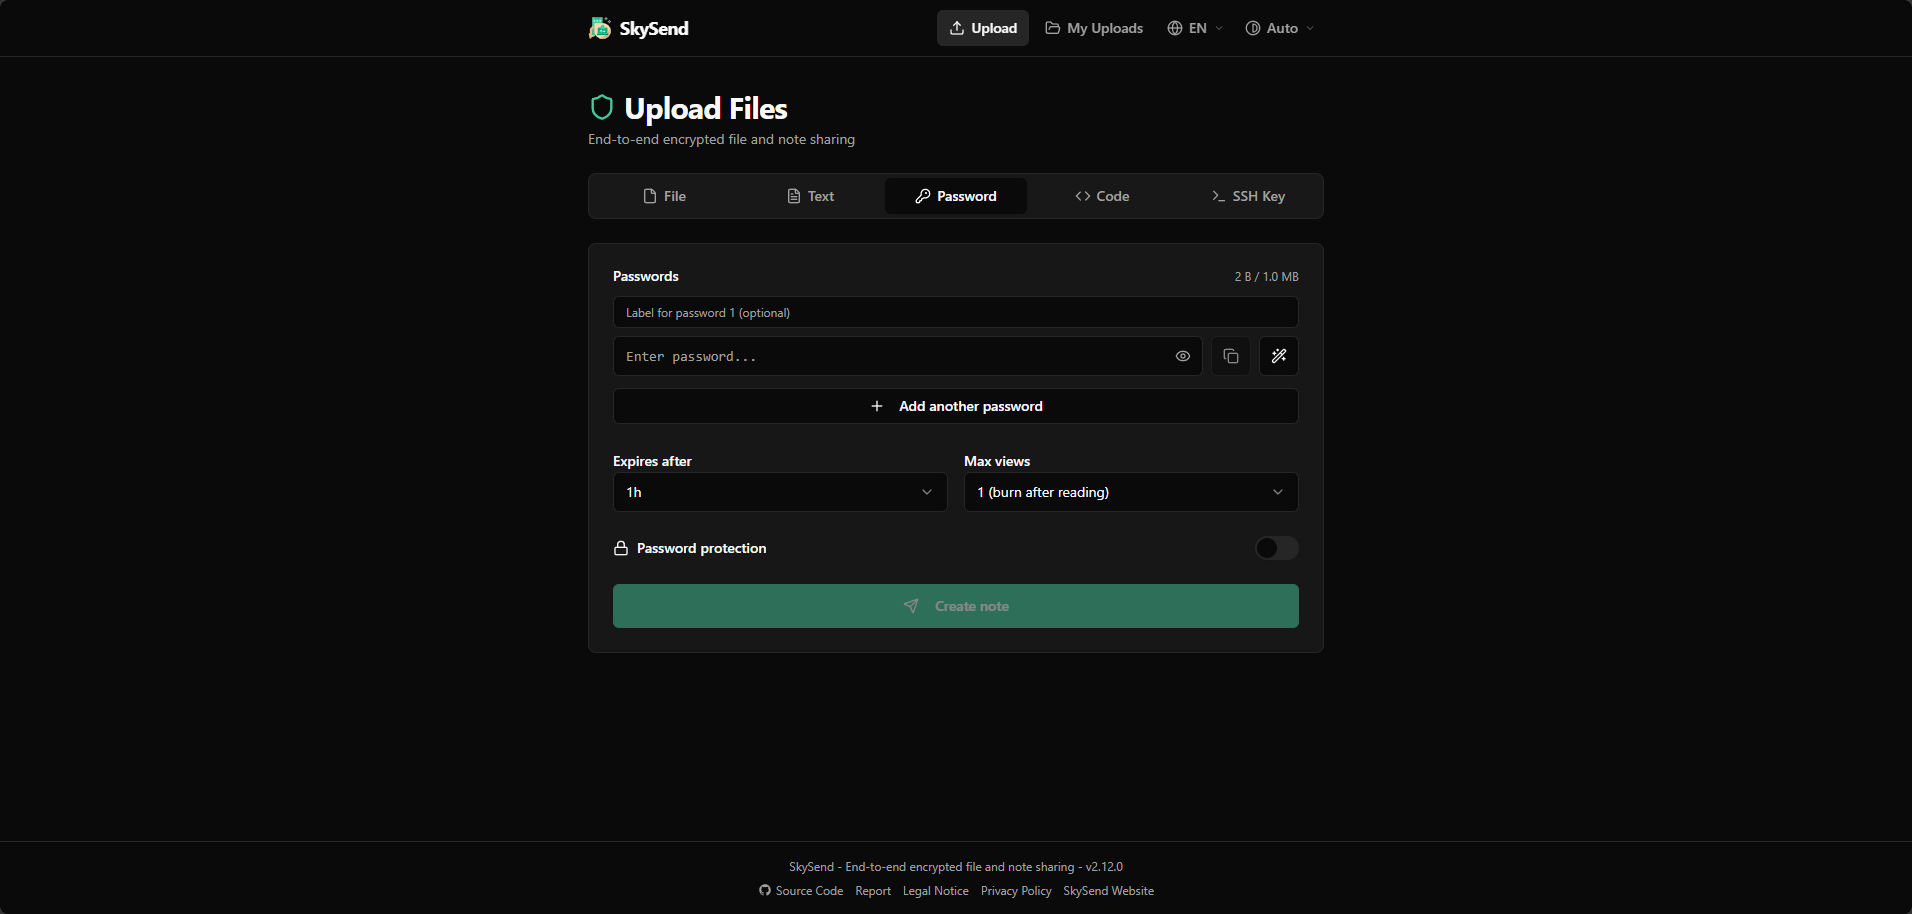
Task: Switch to the Code tab
Action: pyautogui.click(x=1102, y=196)
